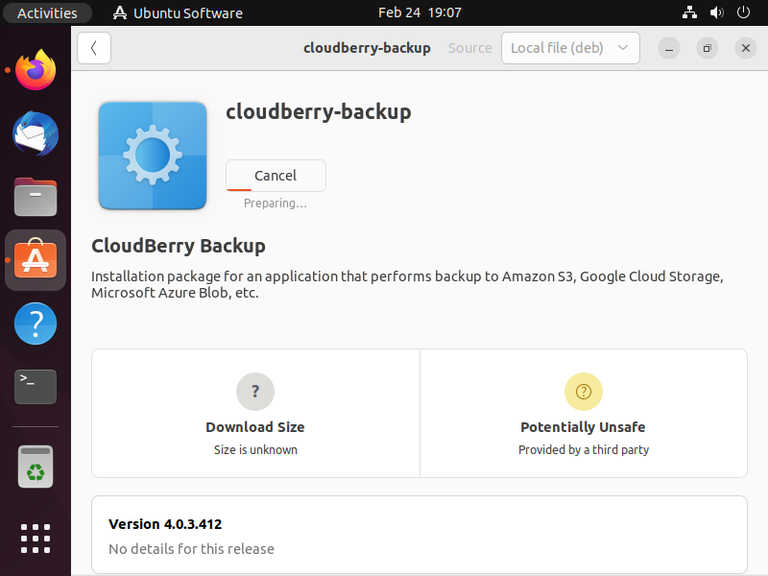Click the volume speaker icon in top bar
768x576 pixels.
(x=716, y=13)
